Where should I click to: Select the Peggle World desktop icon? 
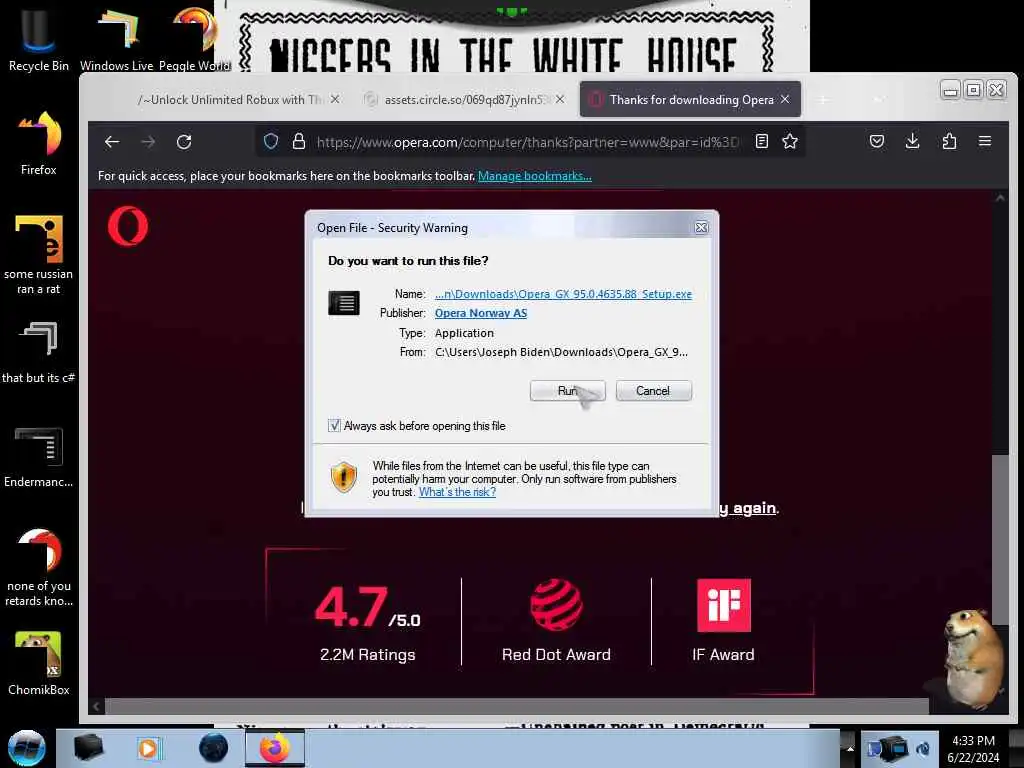[x=195, y=38]
